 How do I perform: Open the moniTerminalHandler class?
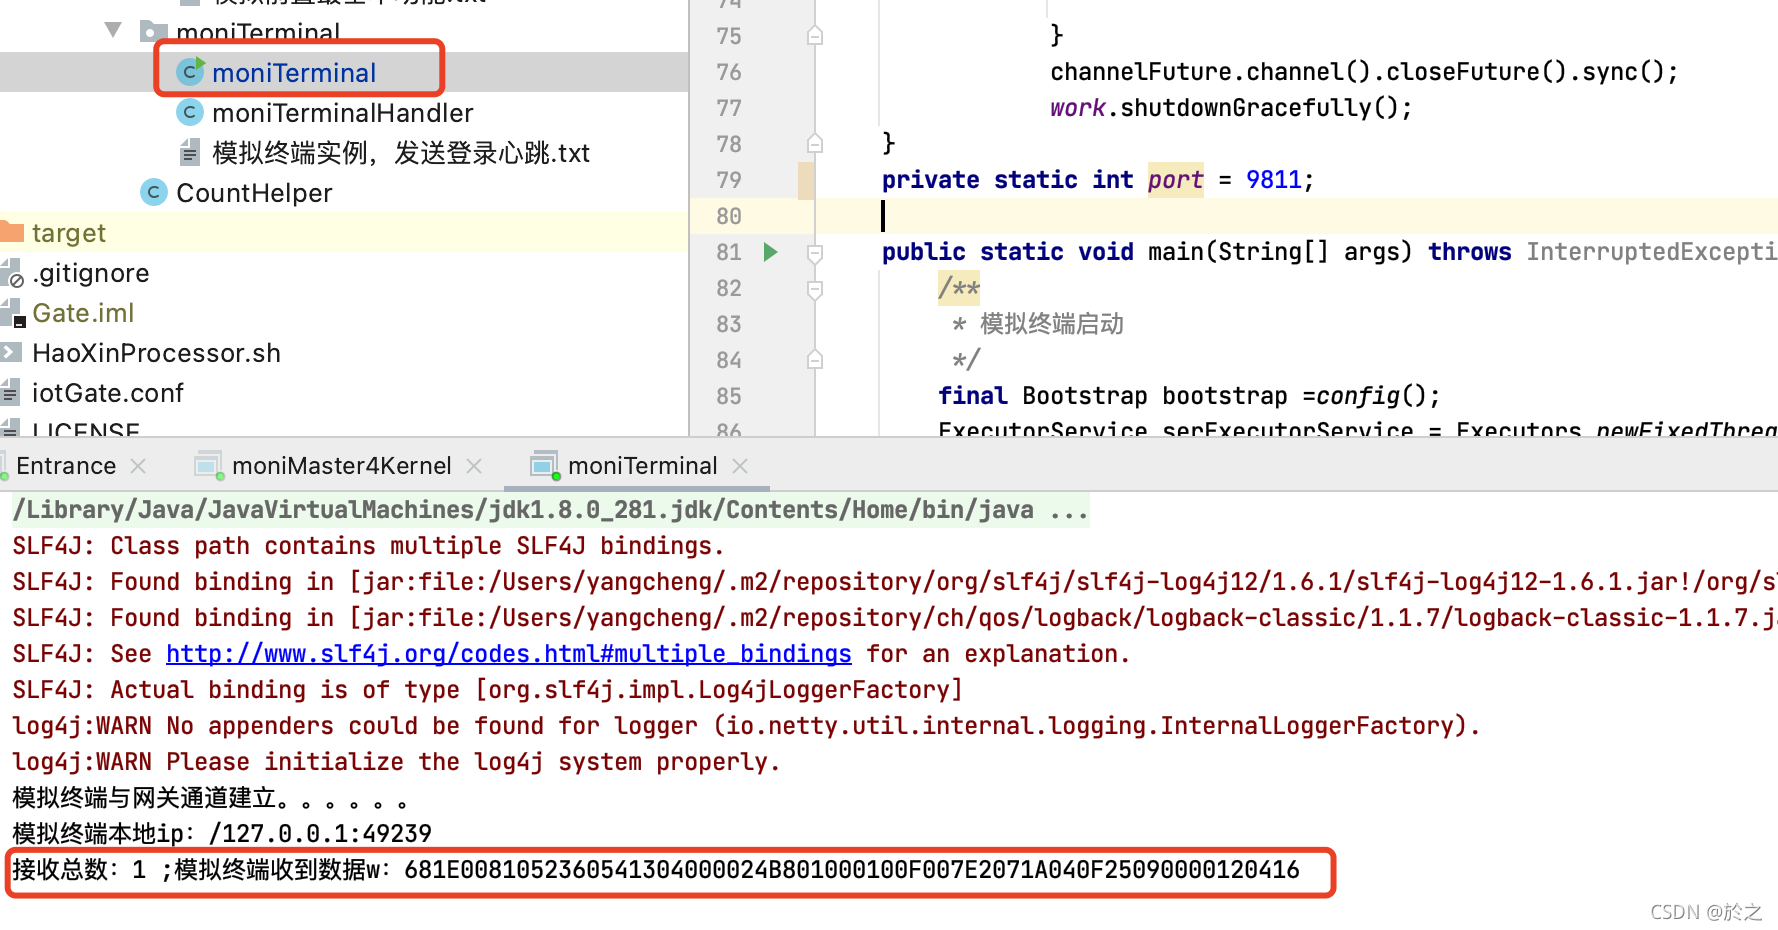pos(342,113)
